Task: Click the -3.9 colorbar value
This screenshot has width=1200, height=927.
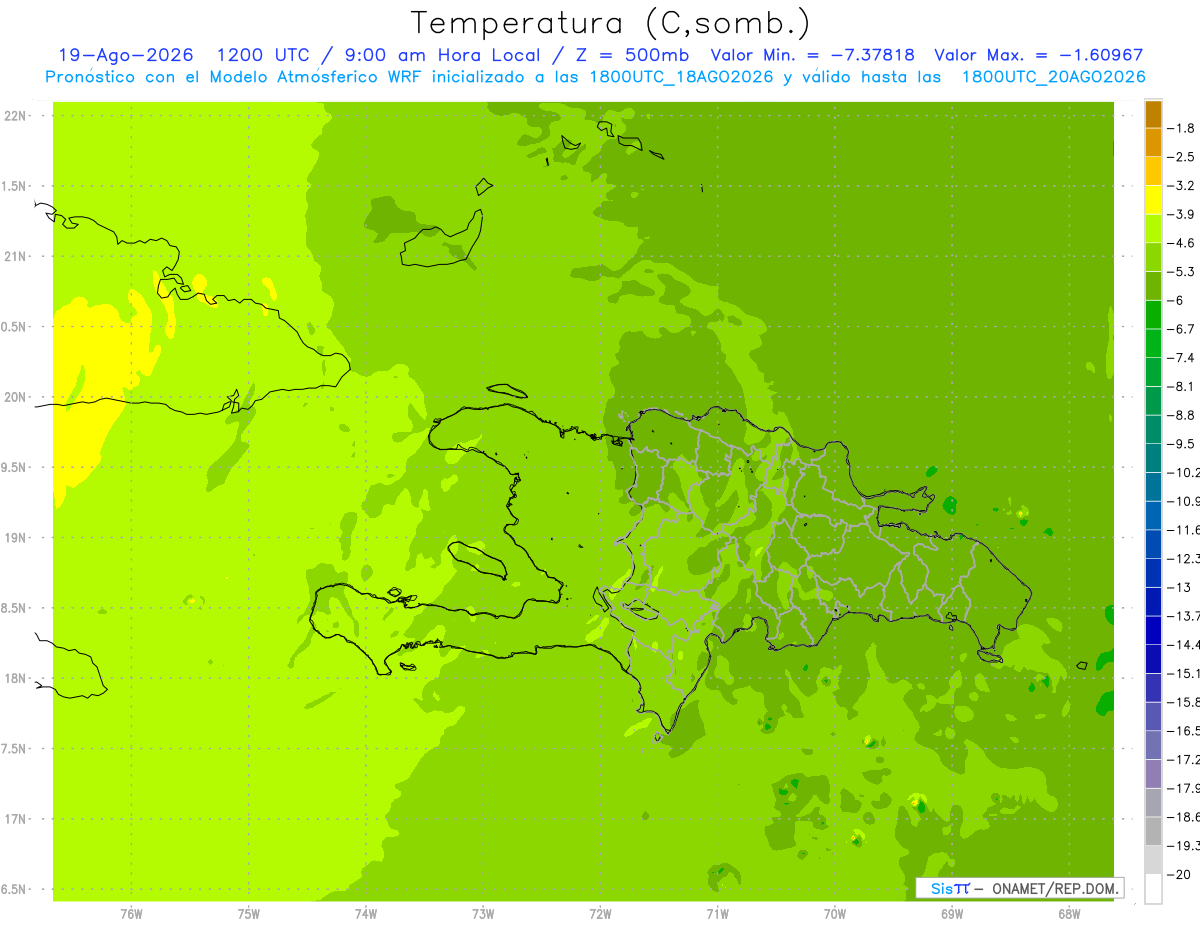Action: coord(1183,214)
